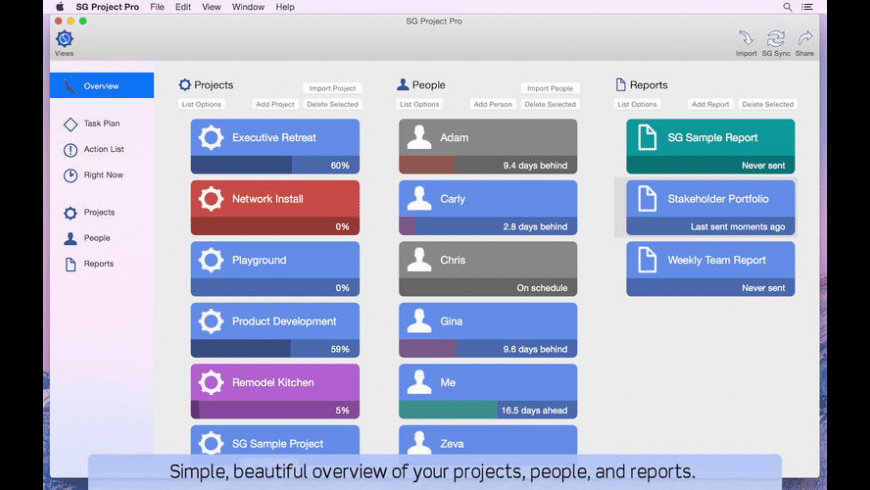Click the Import People button
This screenshot has width=870, height=490.
(550, 88)
